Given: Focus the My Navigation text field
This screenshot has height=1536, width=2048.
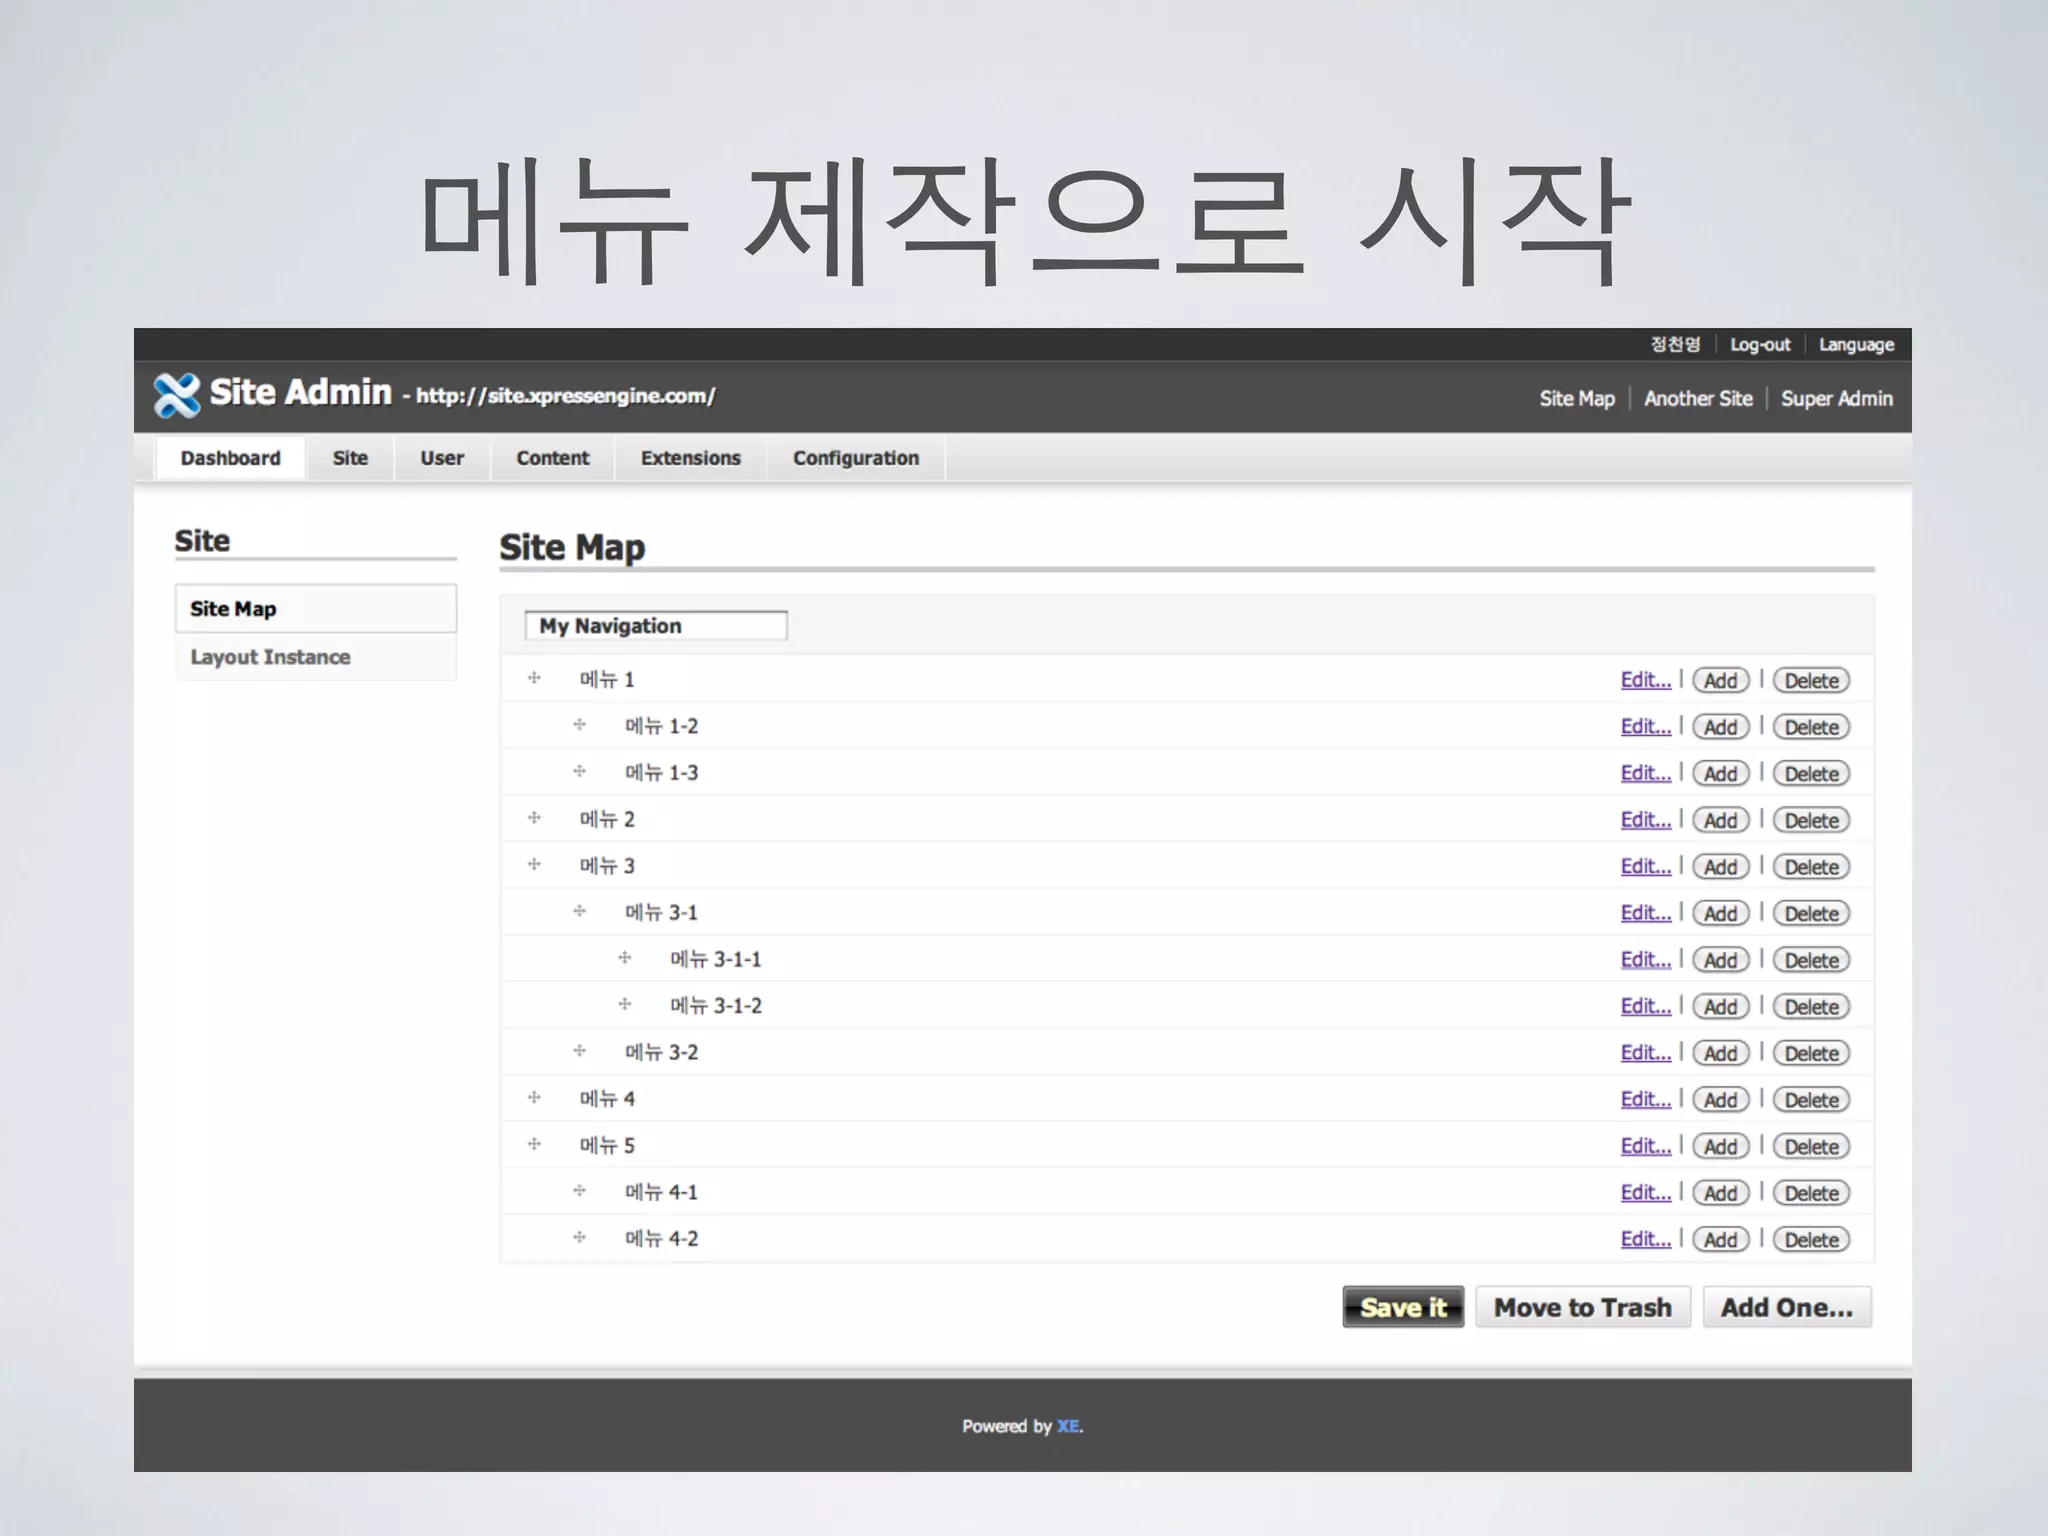Looking at the screenshot, I should [656, 626].
